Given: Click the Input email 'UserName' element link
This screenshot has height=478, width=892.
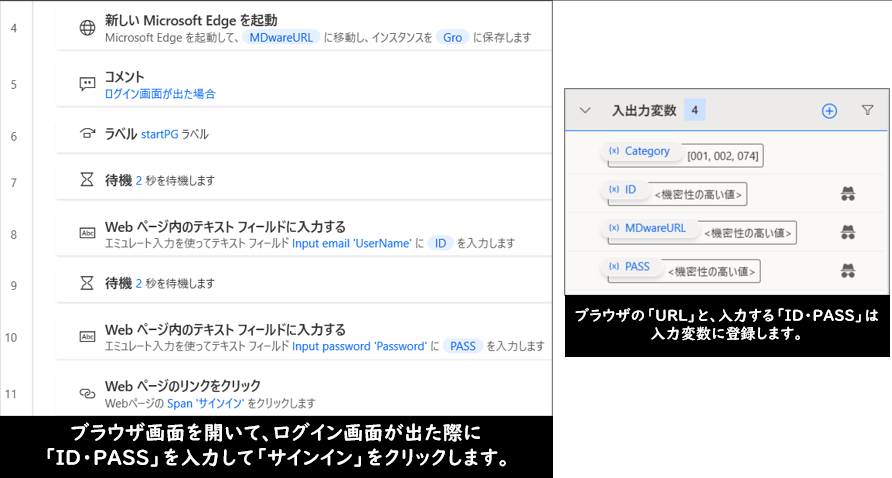Looking at the screenshot, I should point(351,244).
